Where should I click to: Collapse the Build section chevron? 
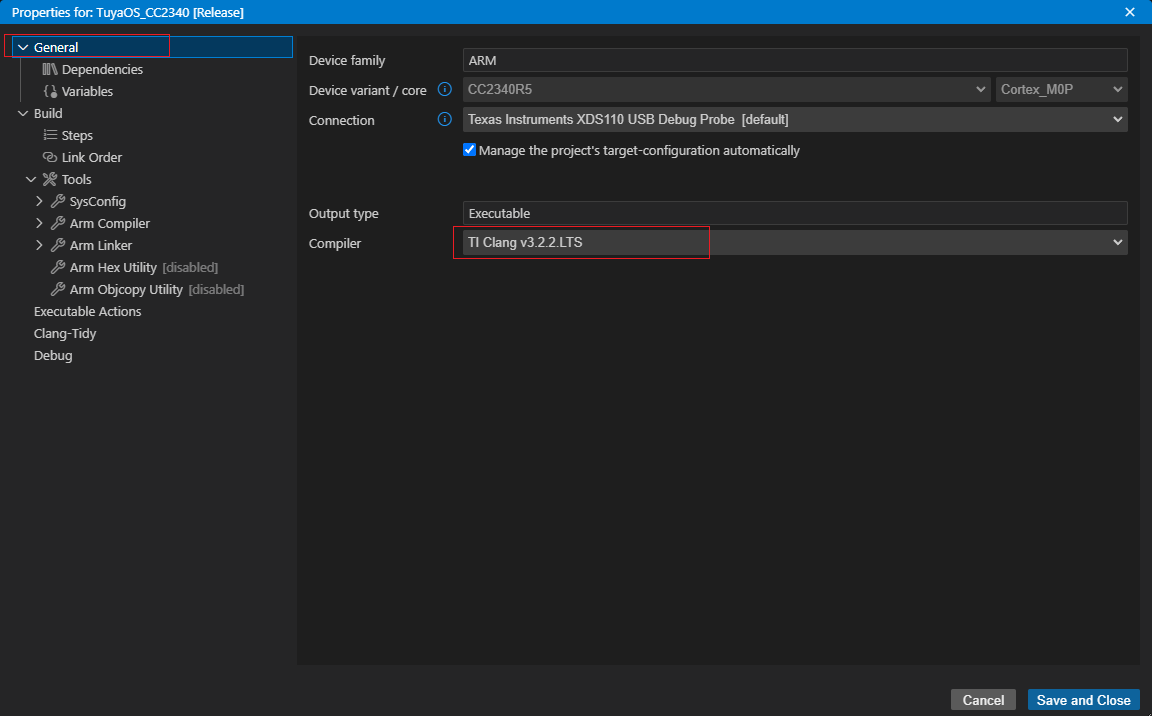click(23, 113)
